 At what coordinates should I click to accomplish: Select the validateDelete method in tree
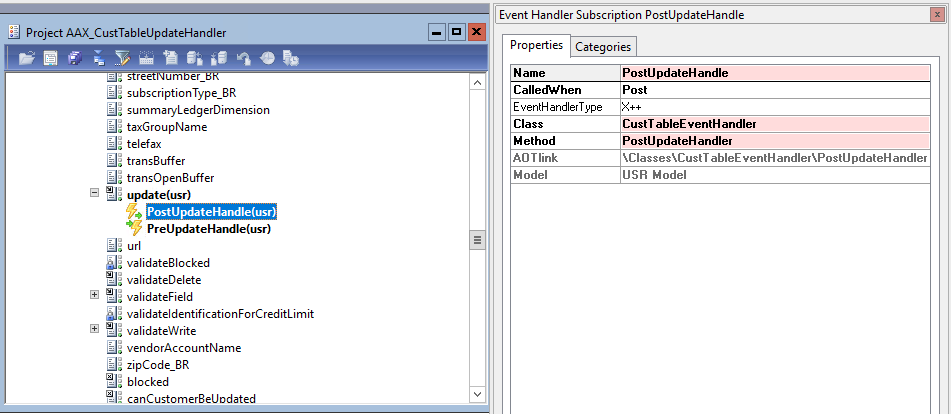[x=170, y=280]
